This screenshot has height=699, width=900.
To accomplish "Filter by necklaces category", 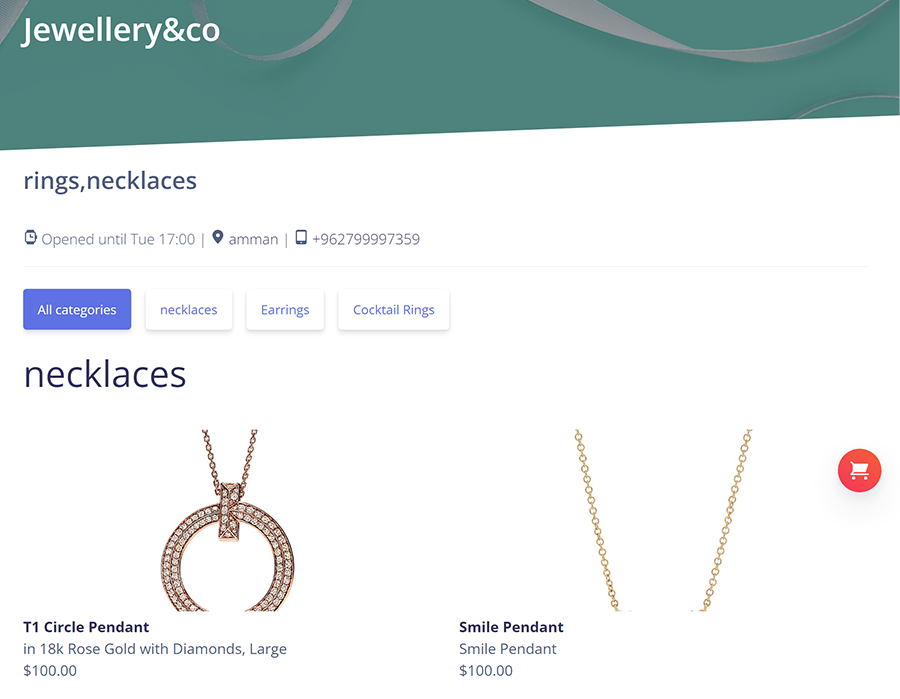I will [x=189, y=310].
